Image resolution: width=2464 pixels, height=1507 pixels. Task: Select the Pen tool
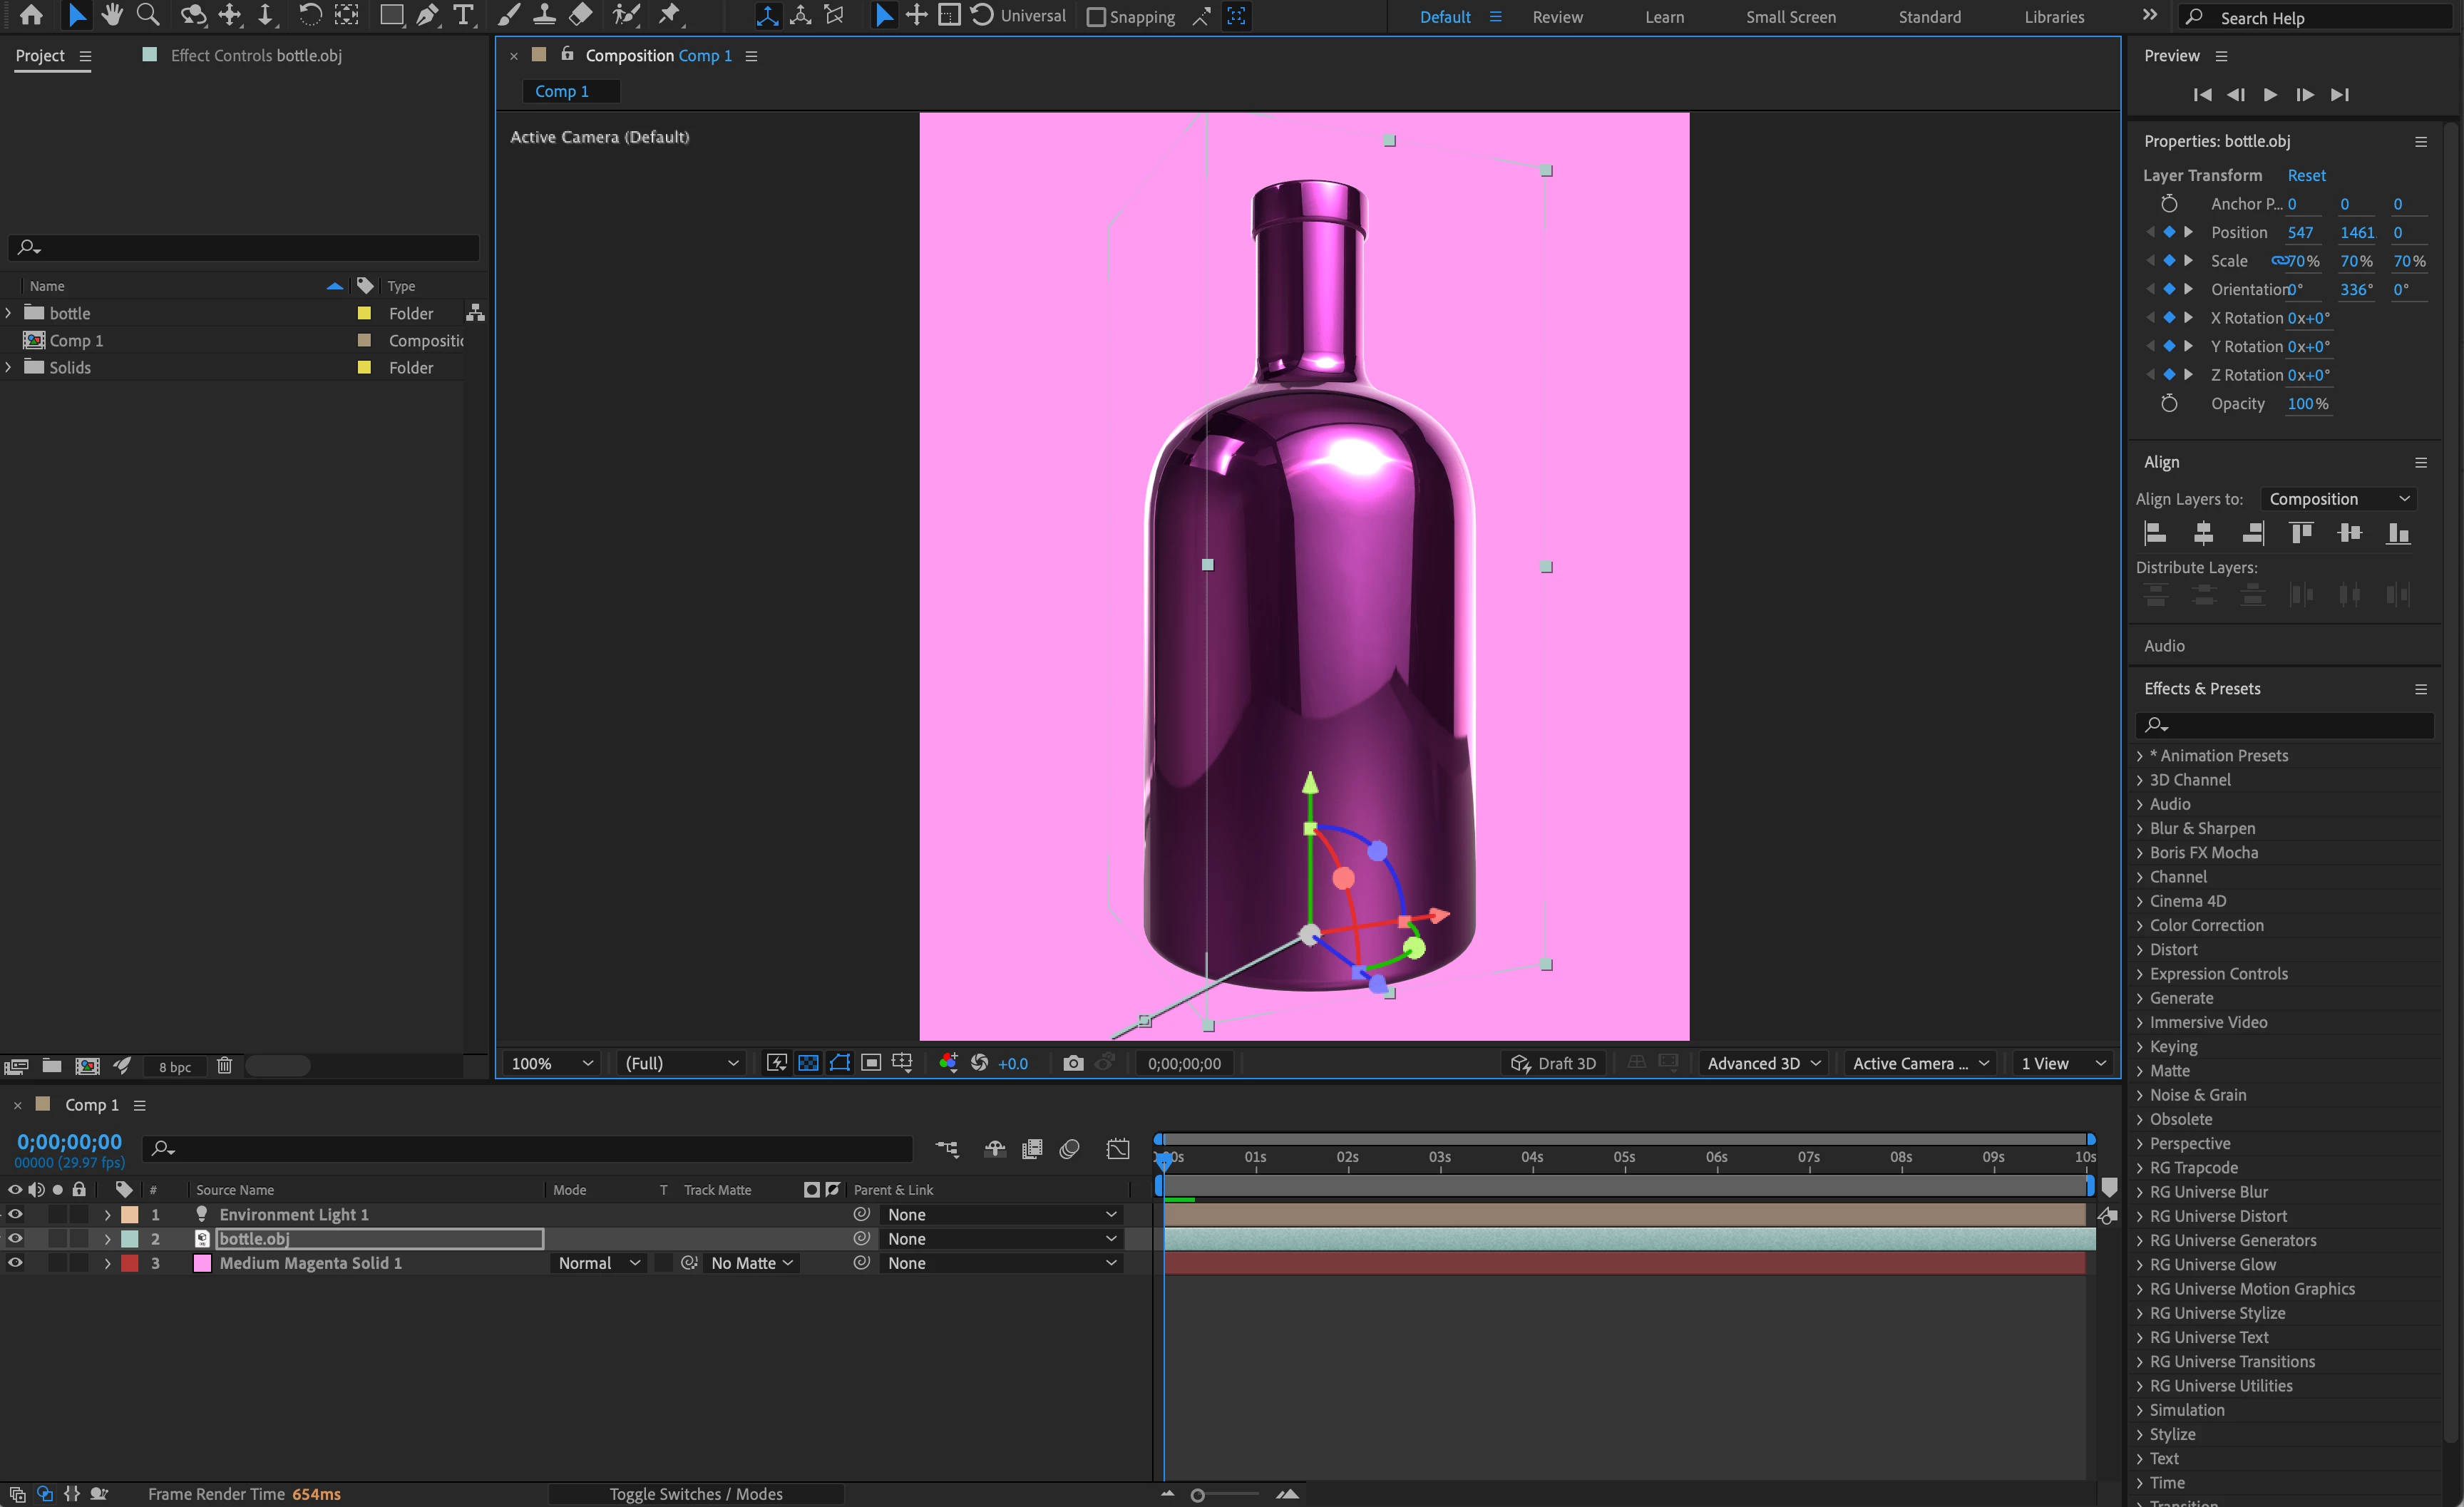(427, 15)
